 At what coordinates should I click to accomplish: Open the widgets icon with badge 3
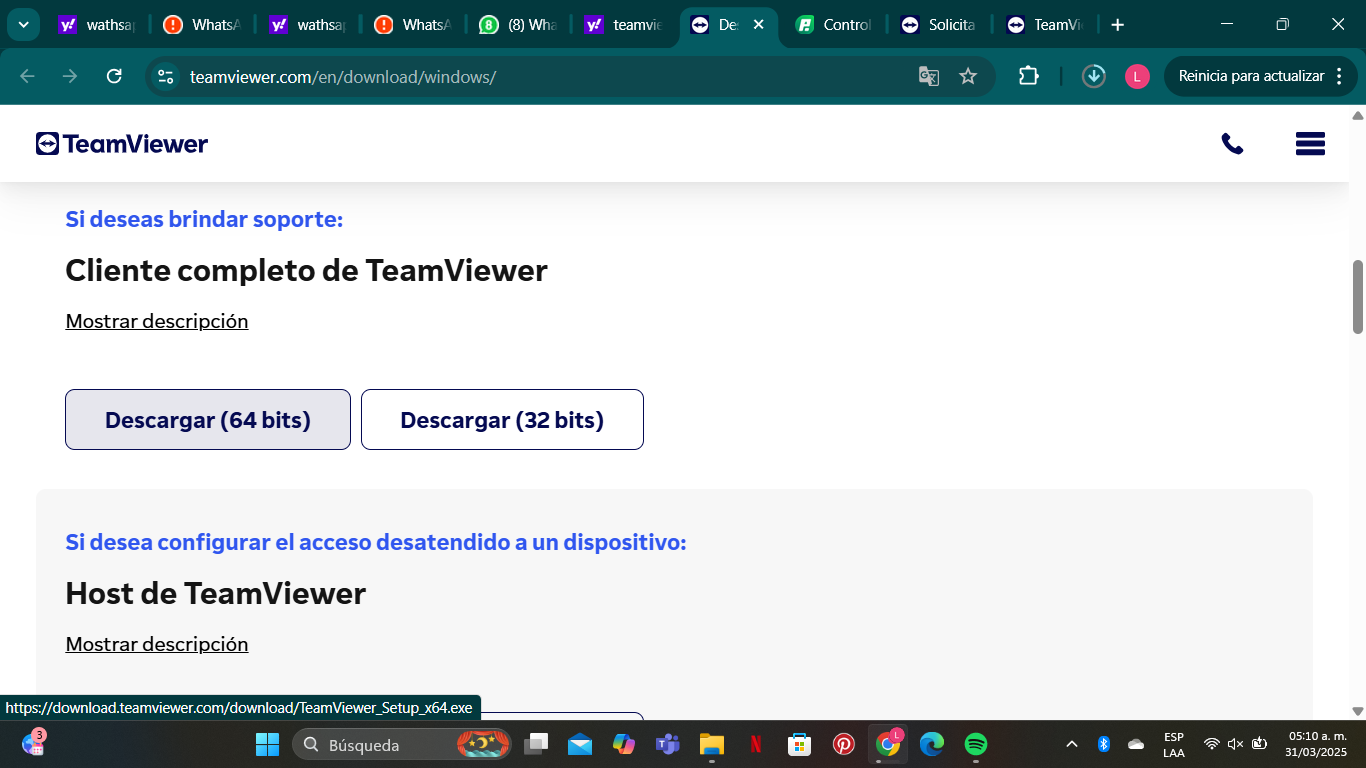(33, 743)
